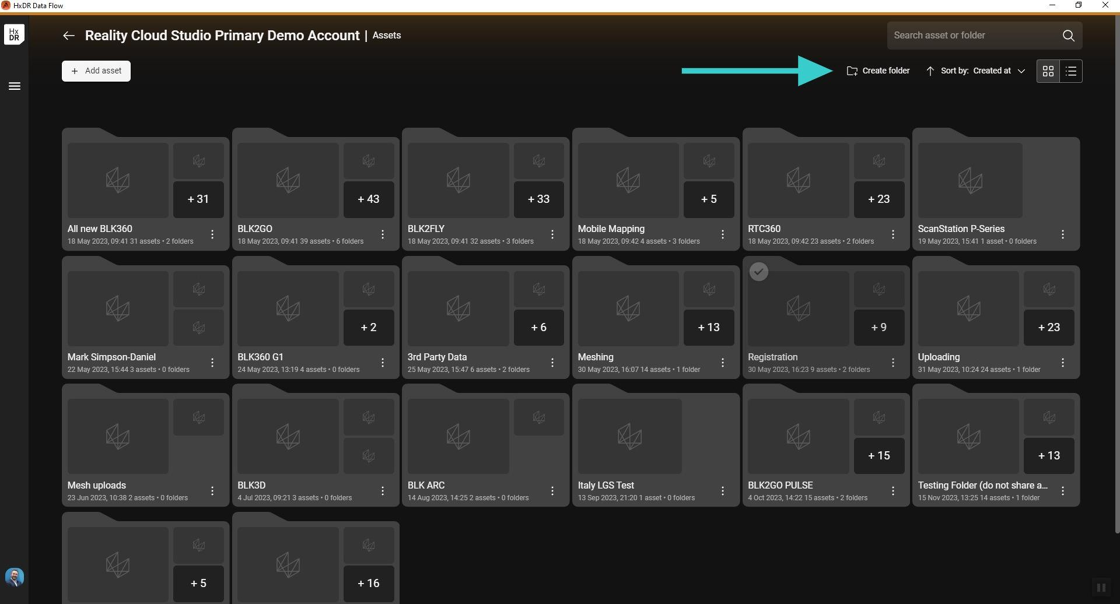Viewport: 1120px width, 604px height.
Task: Click the Assets breadcrumb label
Action: (386, 35)
